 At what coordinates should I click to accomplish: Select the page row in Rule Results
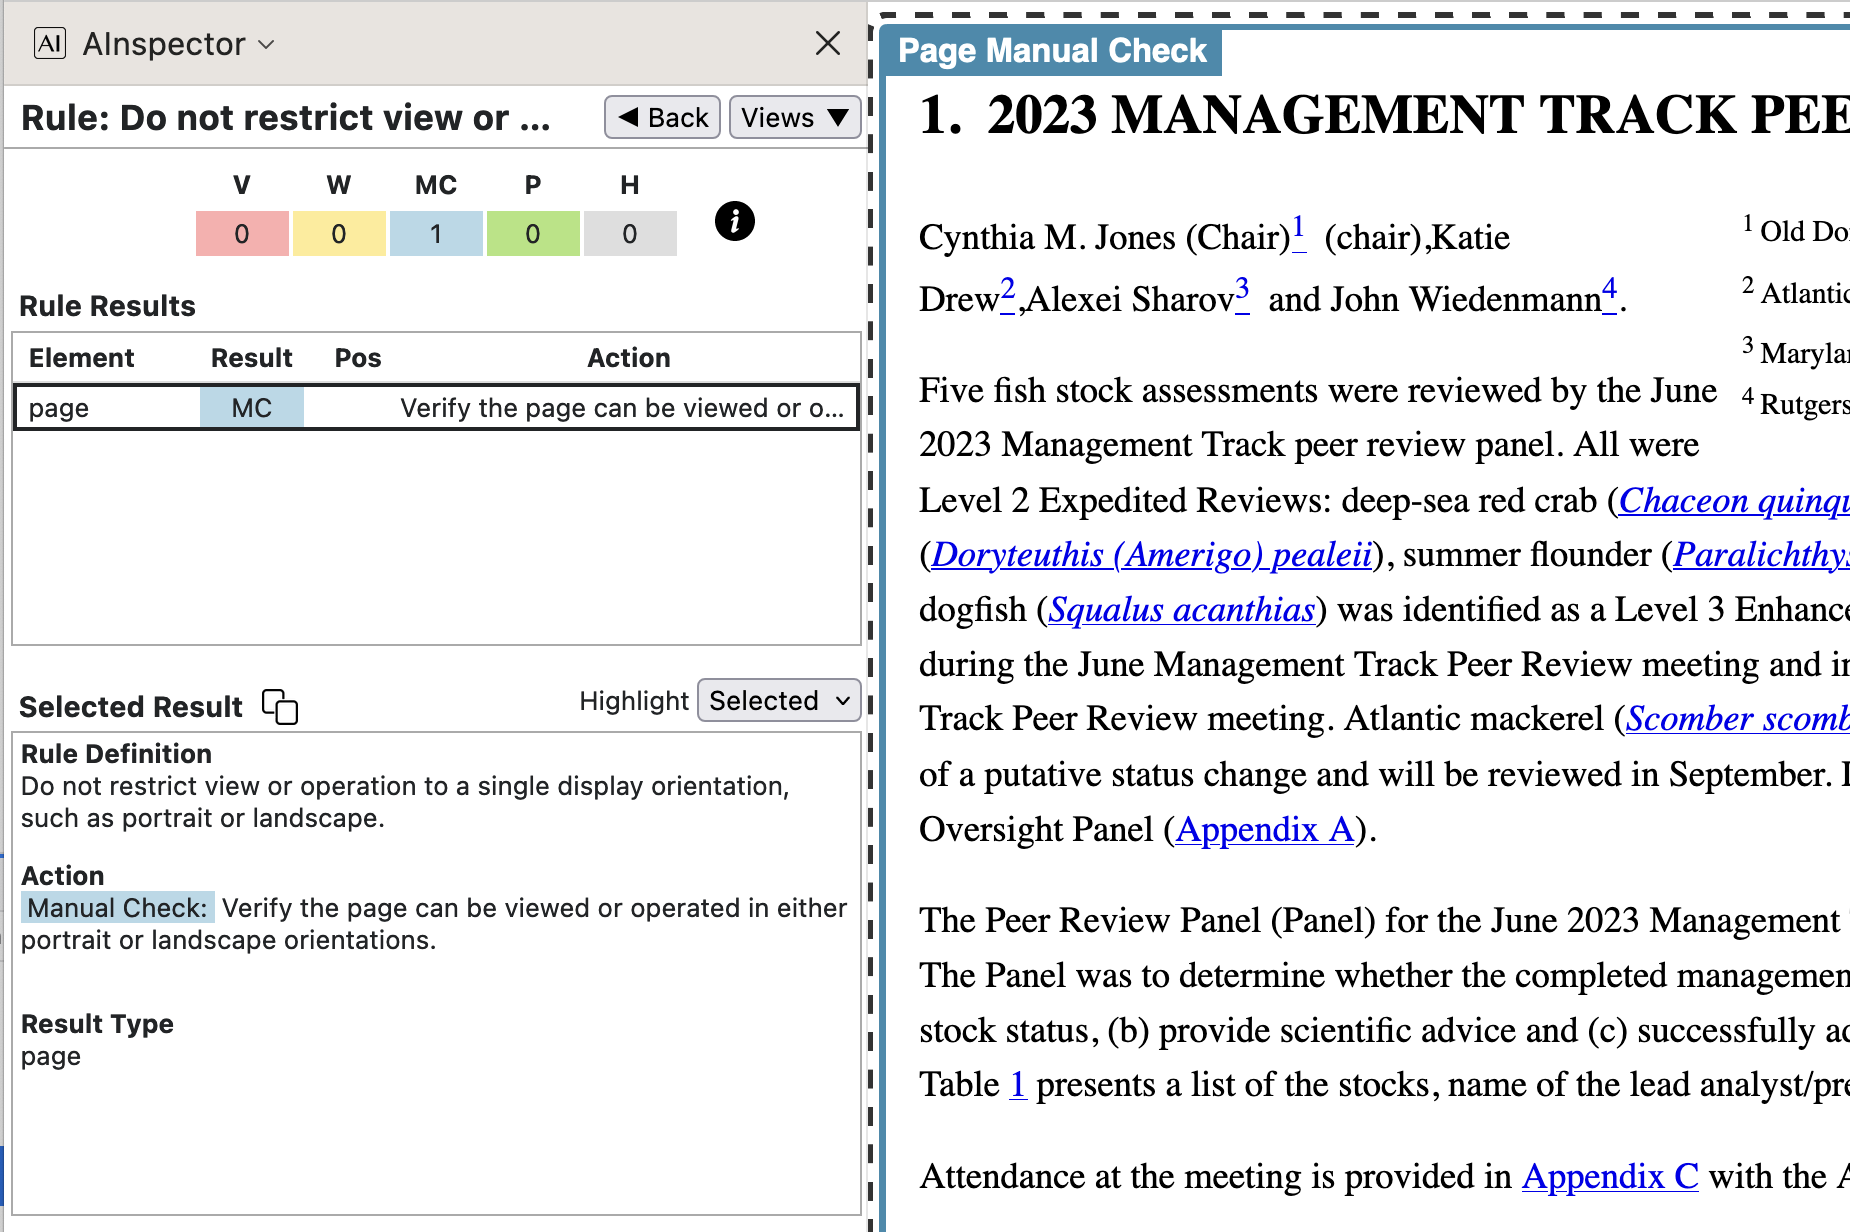pyautogui.click(x=436, y=408)
